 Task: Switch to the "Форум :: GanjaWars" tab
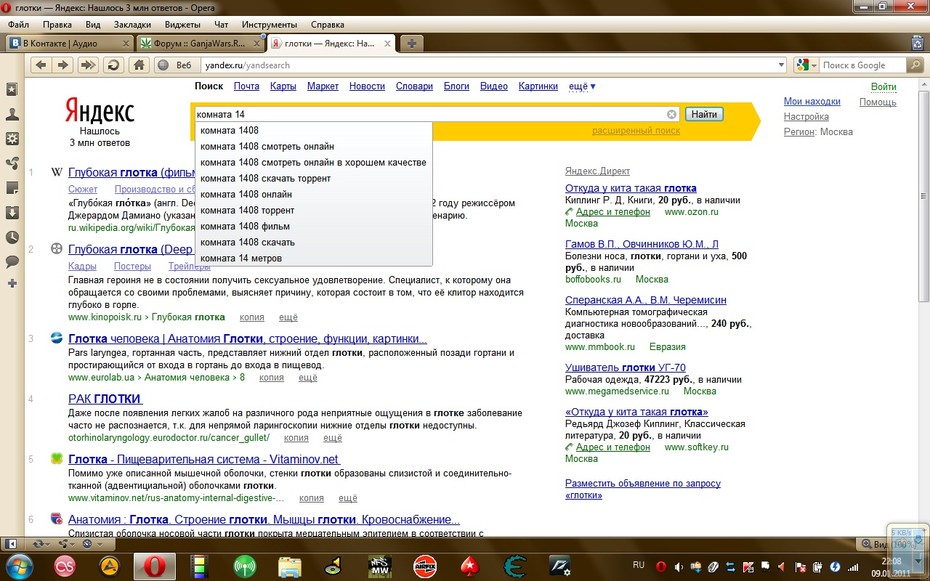200,43
